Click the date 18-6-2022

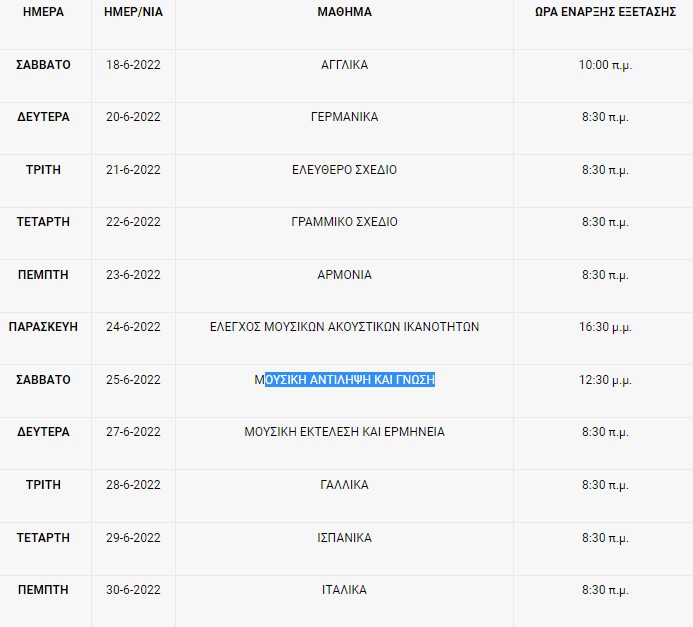133,65
